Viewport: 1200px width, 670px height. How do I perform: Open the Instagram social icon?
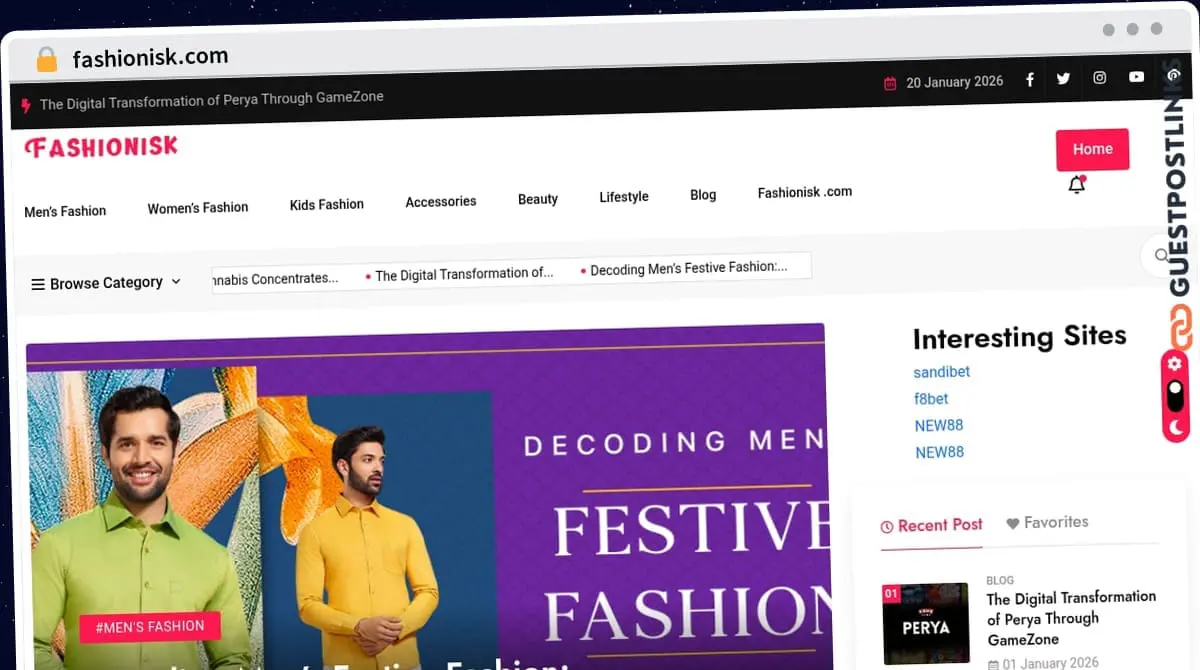1100,78
